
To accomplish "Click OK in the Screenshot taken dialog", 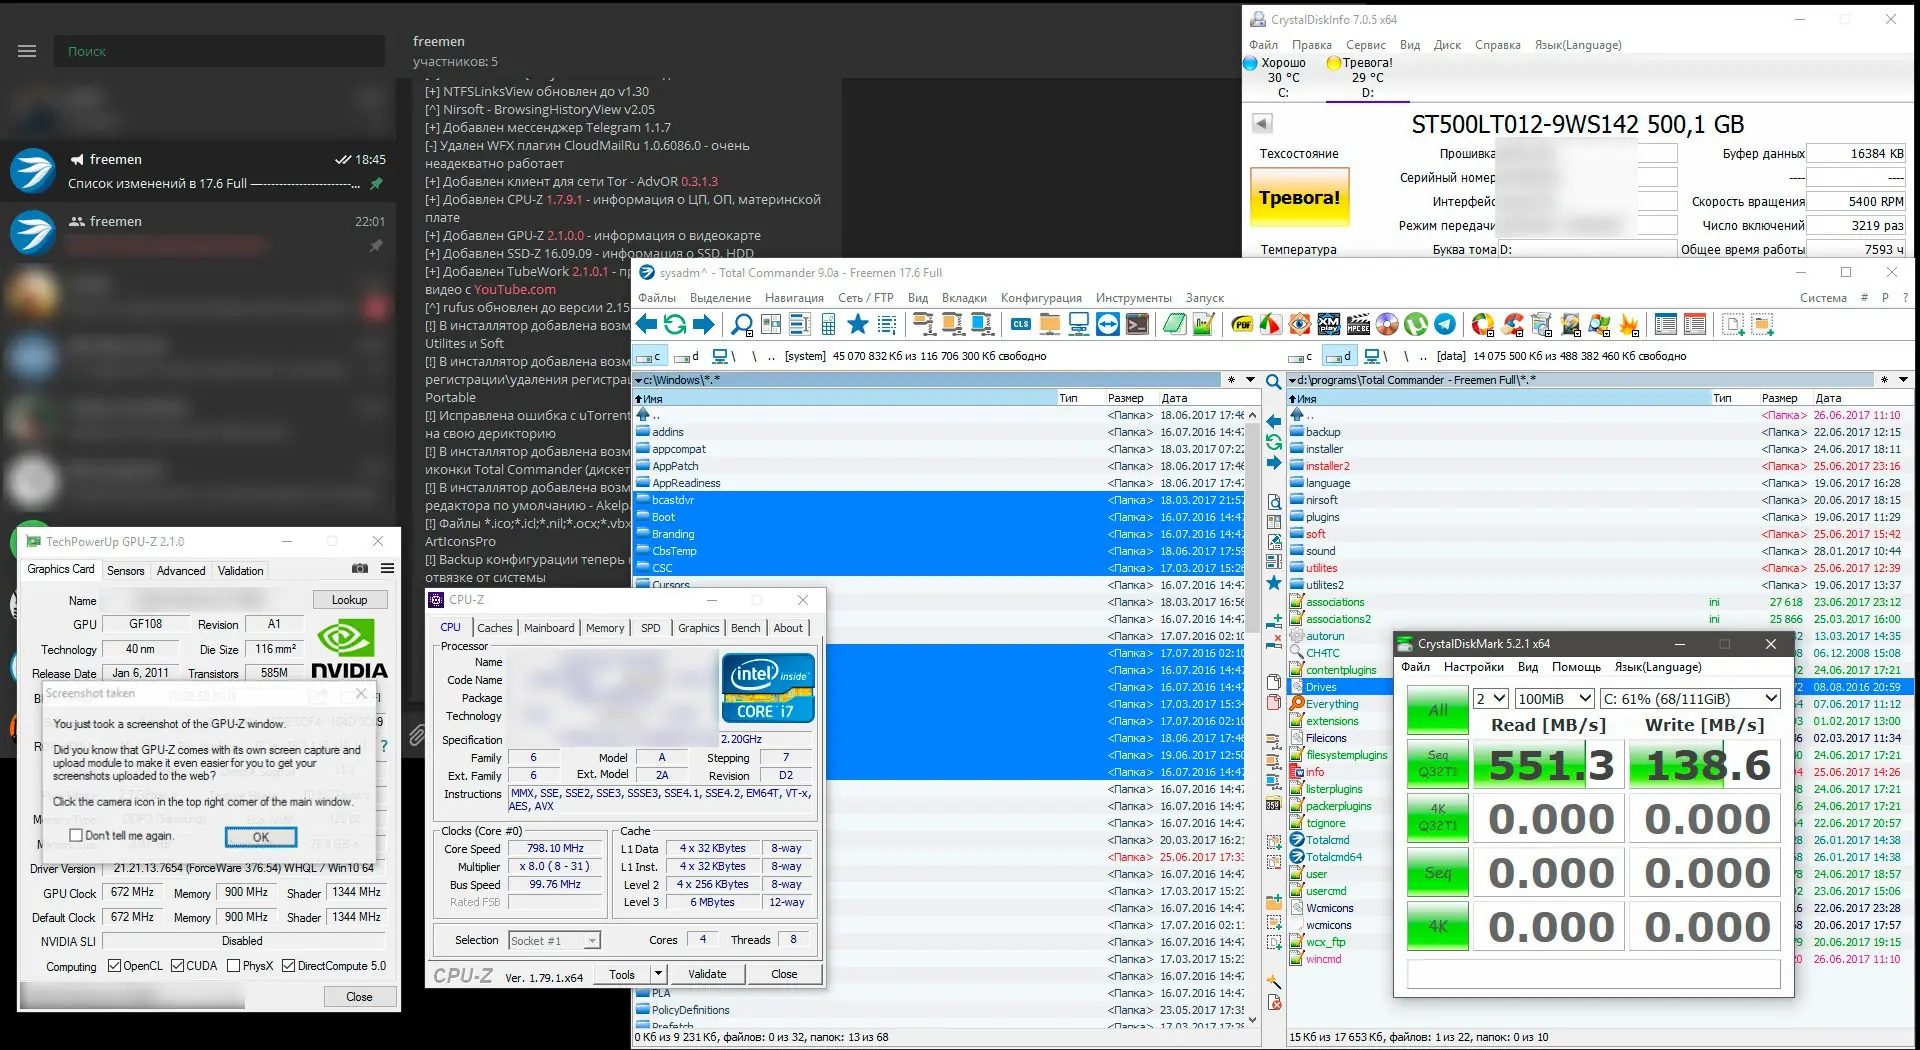I will (260, 837).
